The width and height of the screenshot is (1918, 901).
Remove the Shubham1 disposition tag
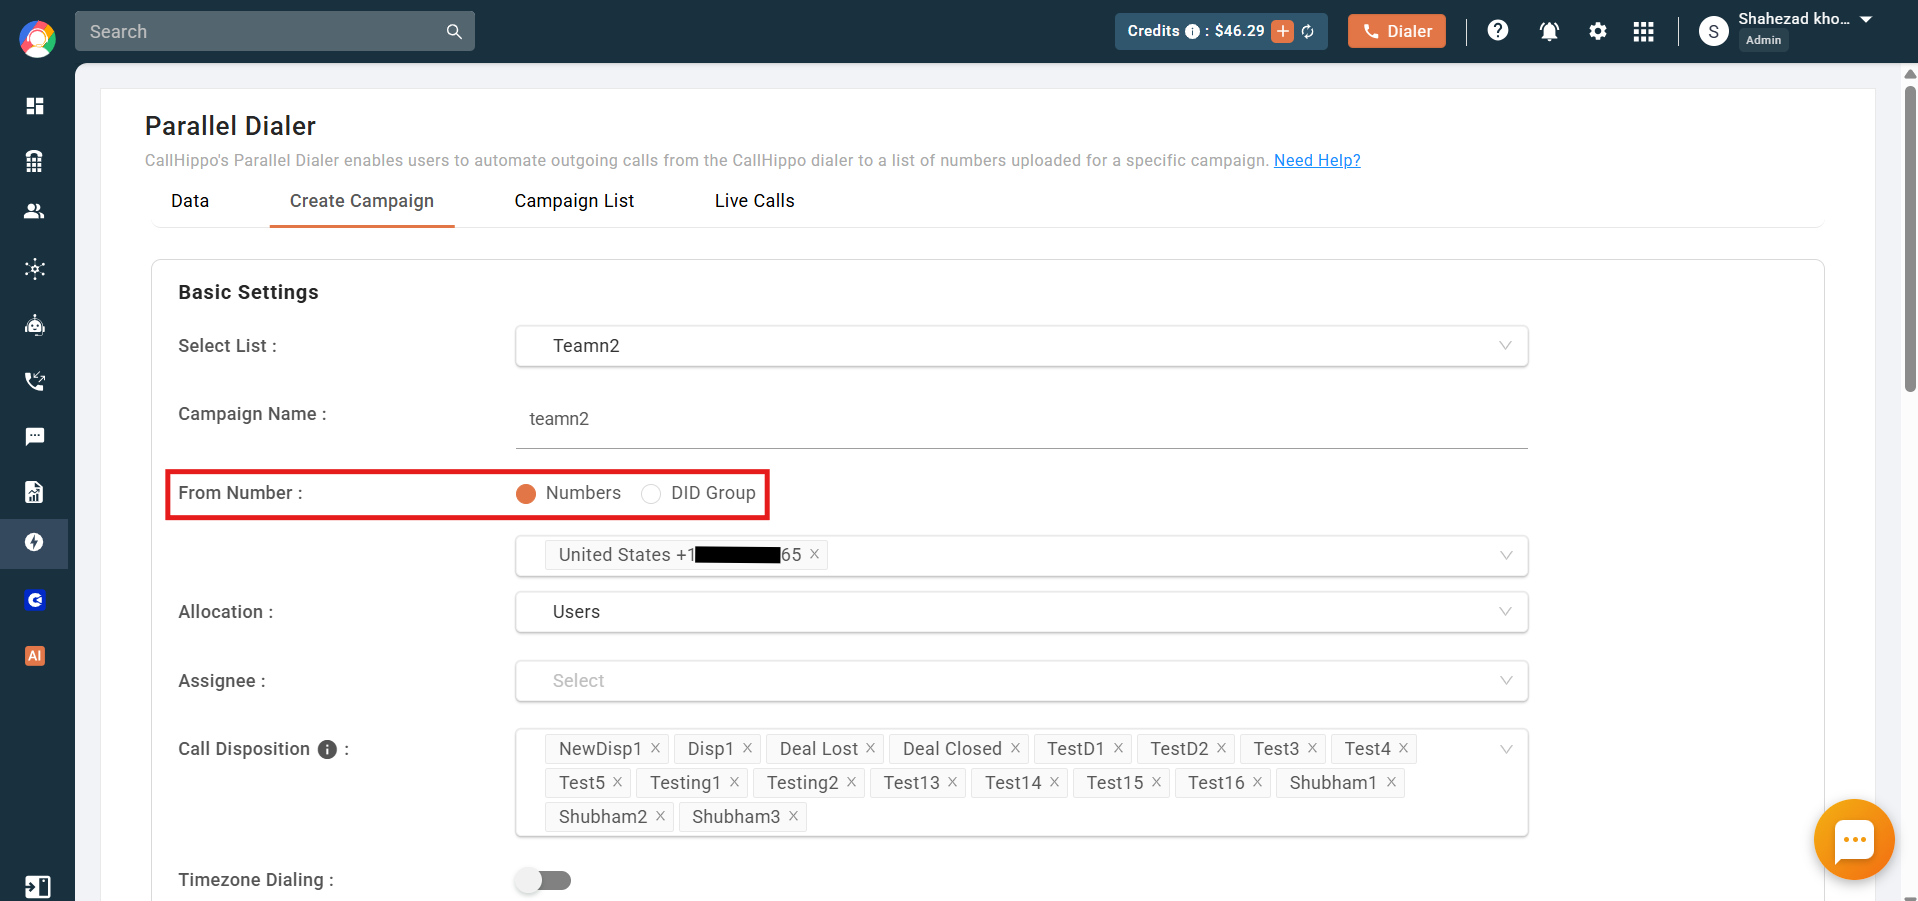1391,782
